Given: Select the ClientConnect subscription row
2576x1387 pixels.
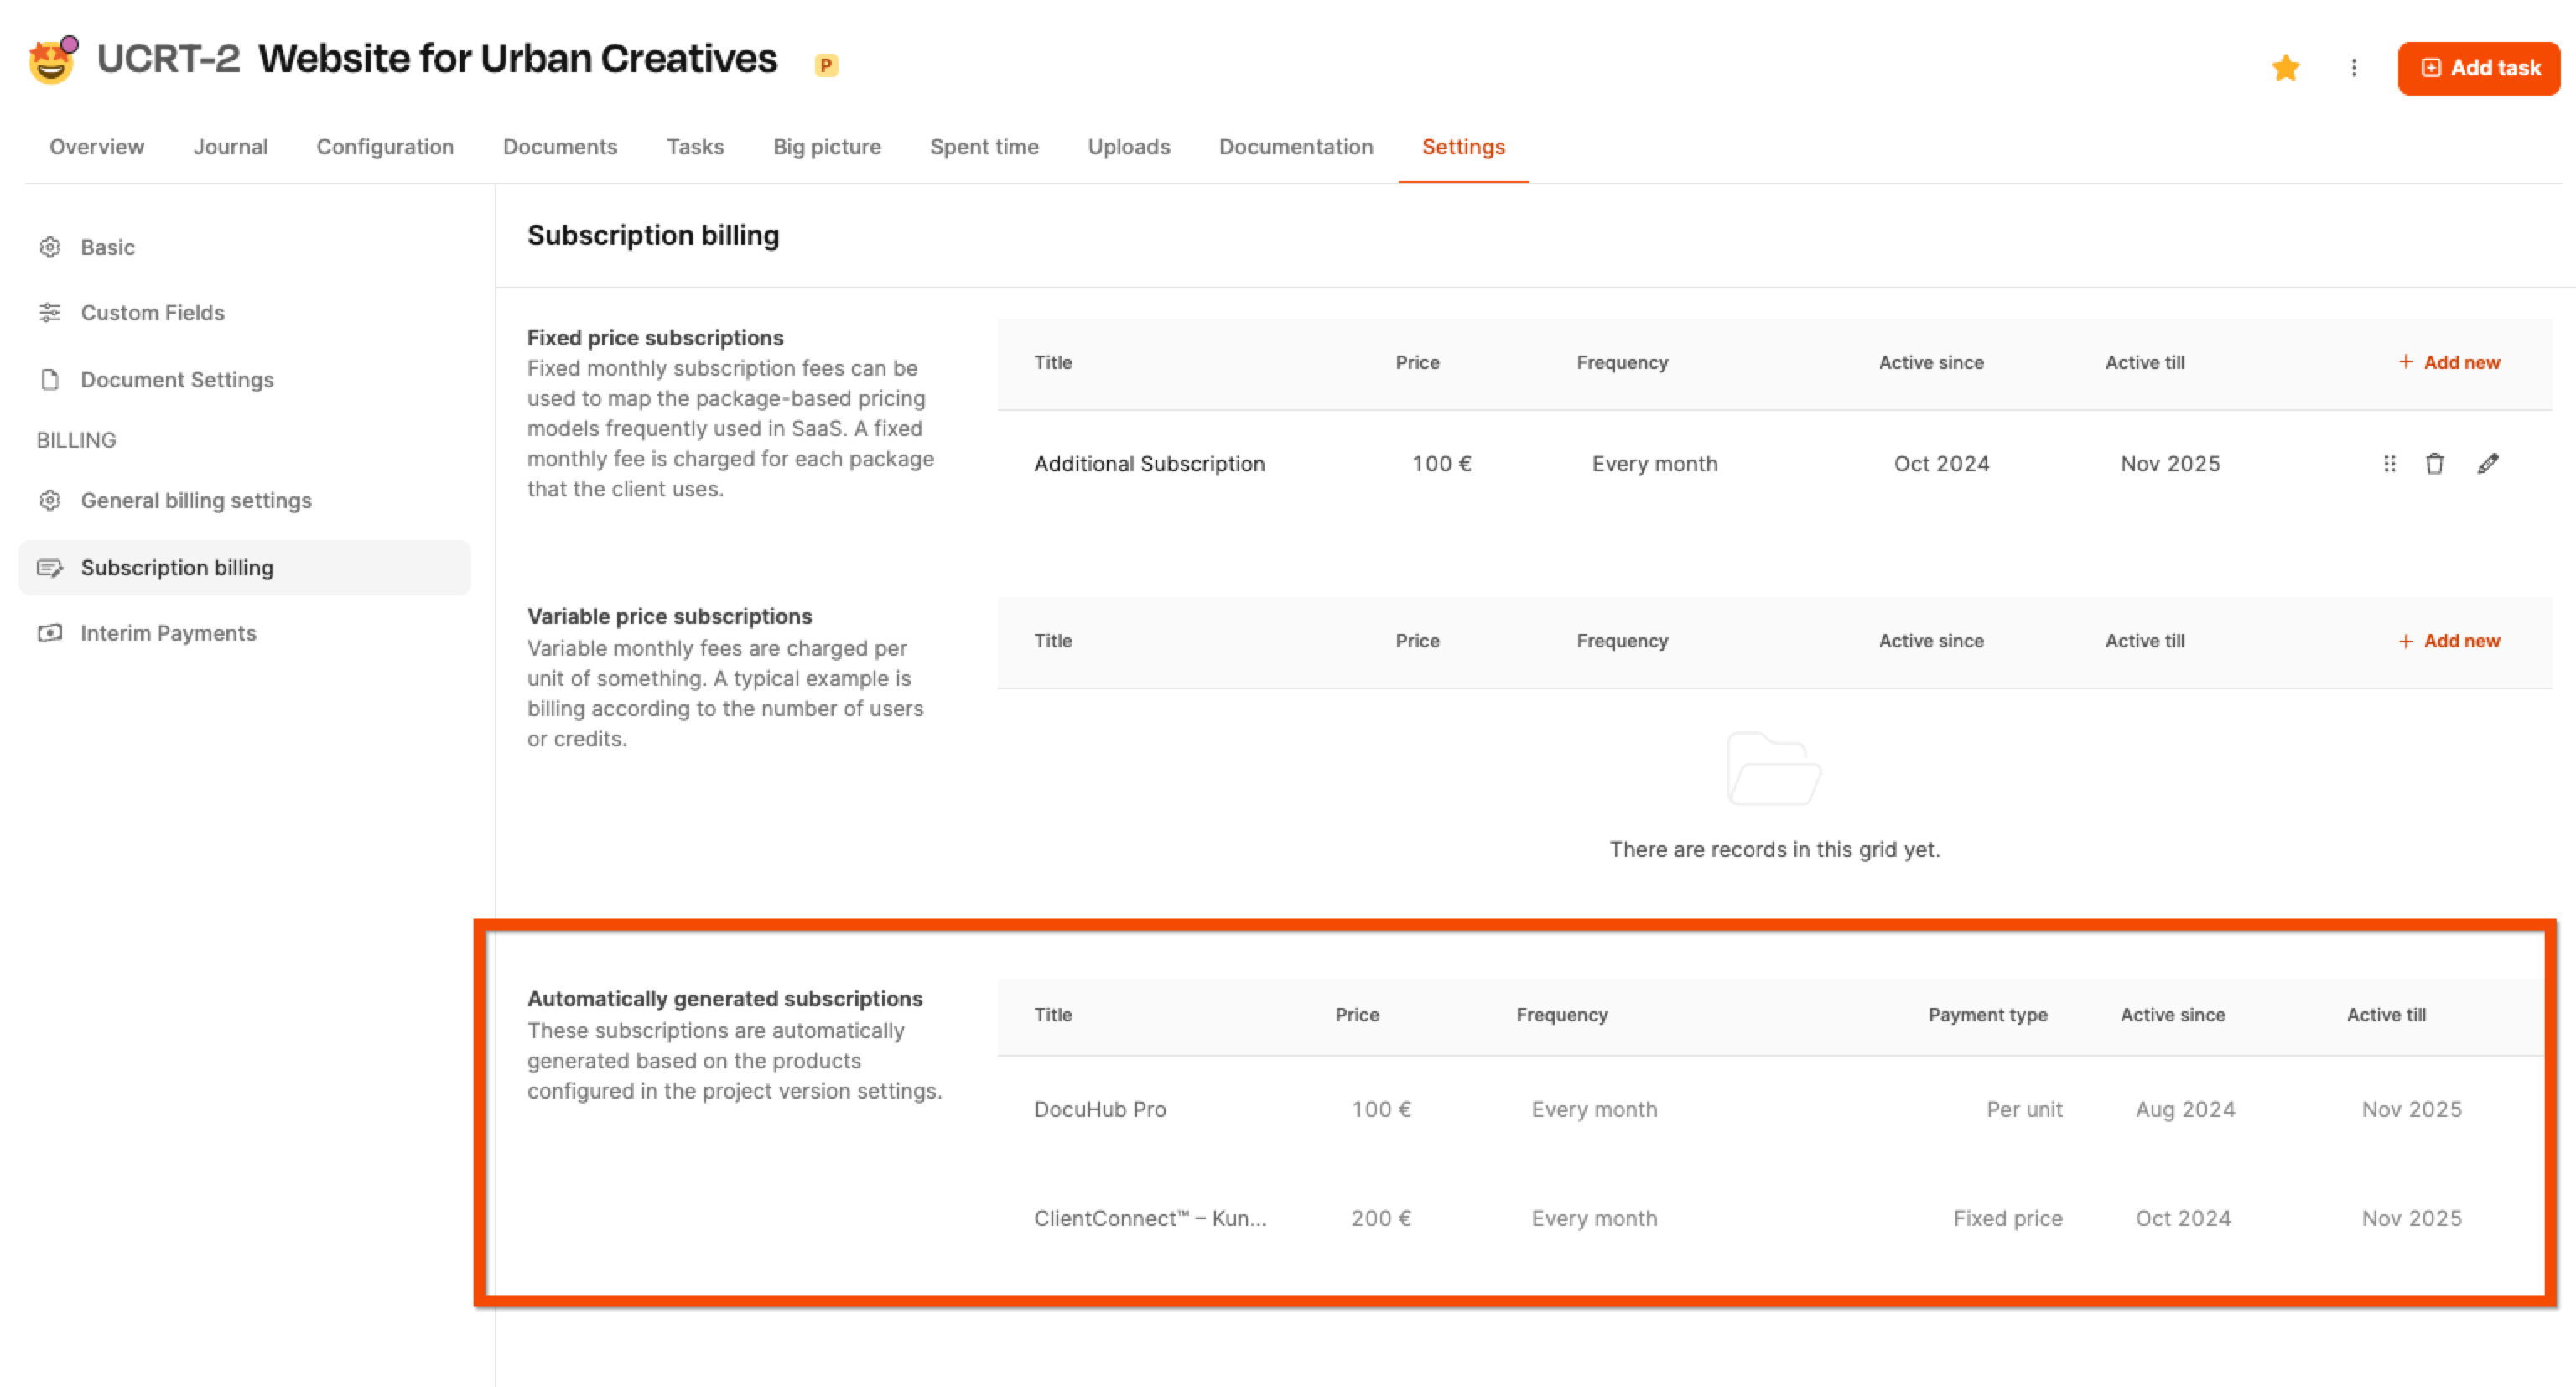Looking at the screenshot, I should [1149, 1218].
